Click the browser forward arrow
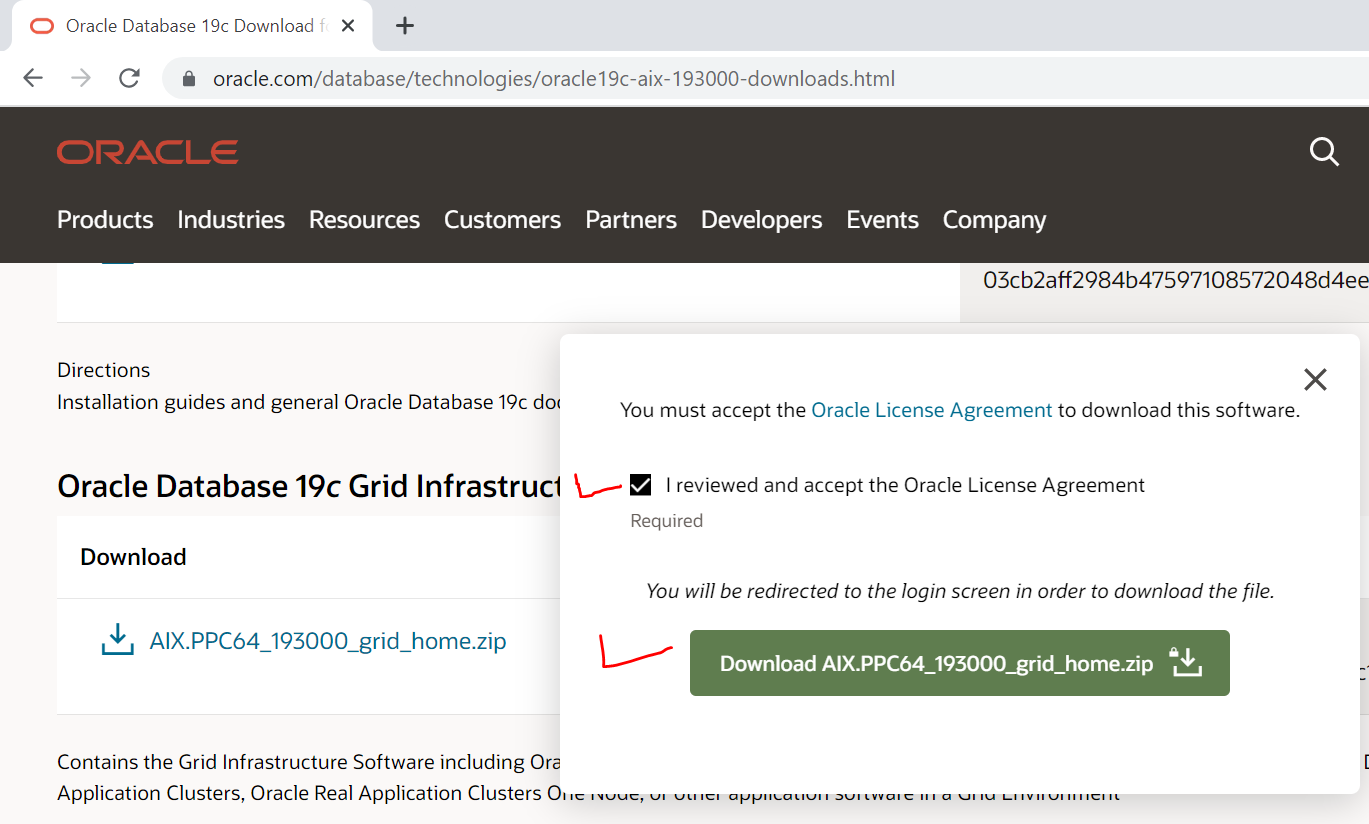This screenshot has width=1369, height=824. coord(81,79)
